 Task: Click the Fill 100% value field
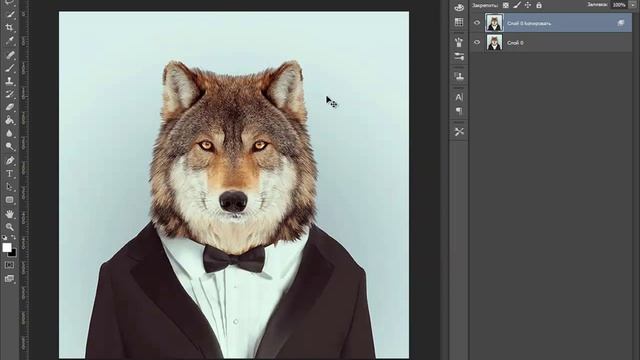click(619, 5)
